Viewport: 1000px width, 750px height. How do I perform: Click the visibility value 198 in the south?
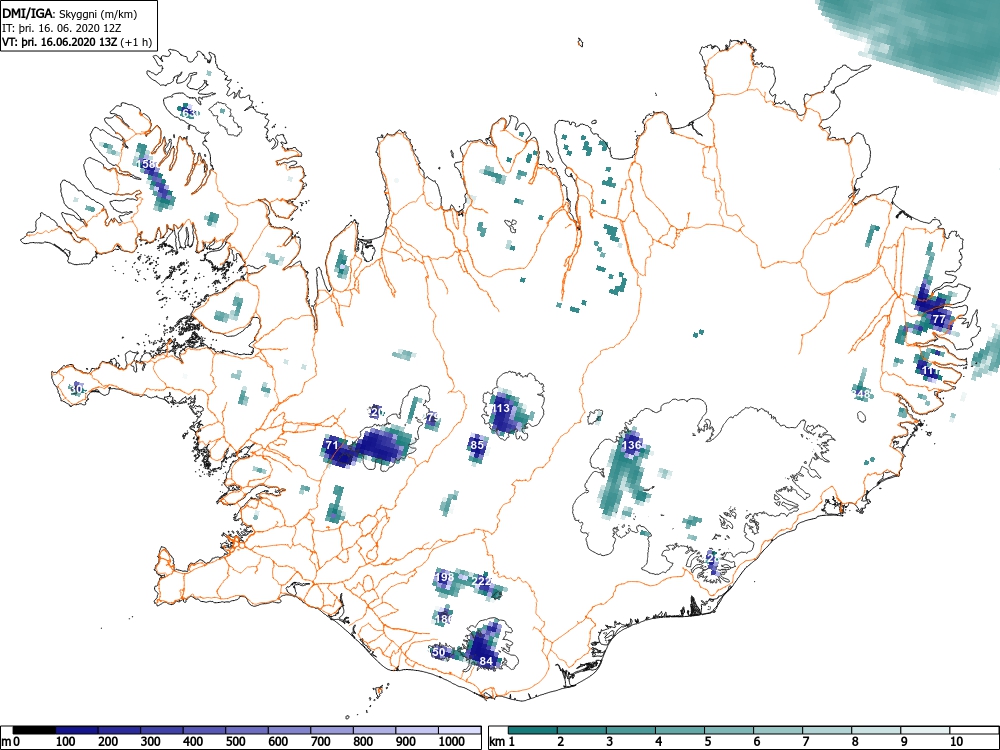(444, 577)
